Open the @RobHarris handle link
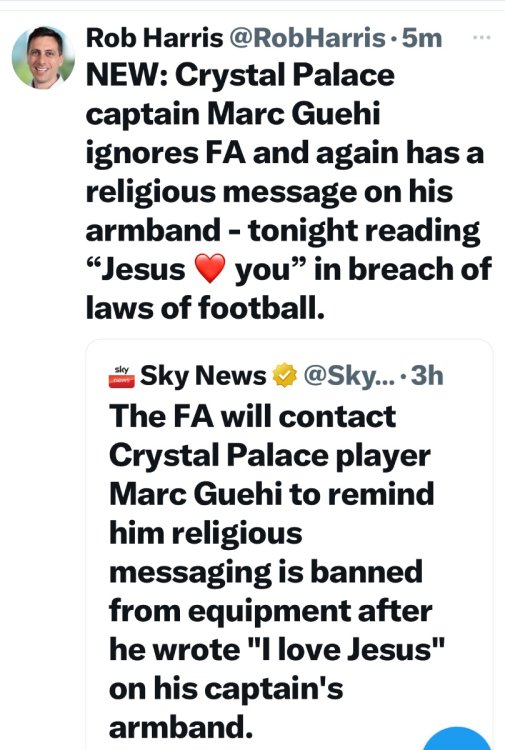Screen dimensions: 505x750 307,38
